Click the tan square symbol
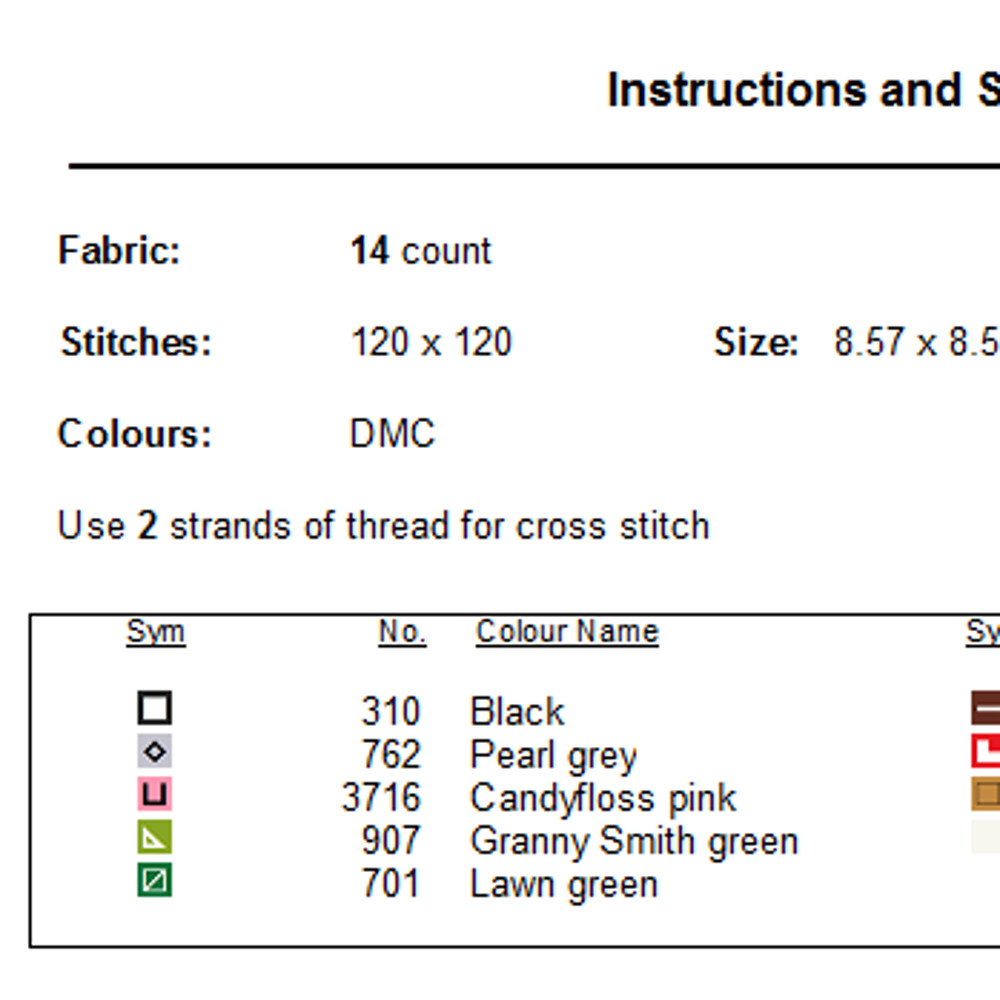This screenshot has height=1000, width=1000. 985,794
